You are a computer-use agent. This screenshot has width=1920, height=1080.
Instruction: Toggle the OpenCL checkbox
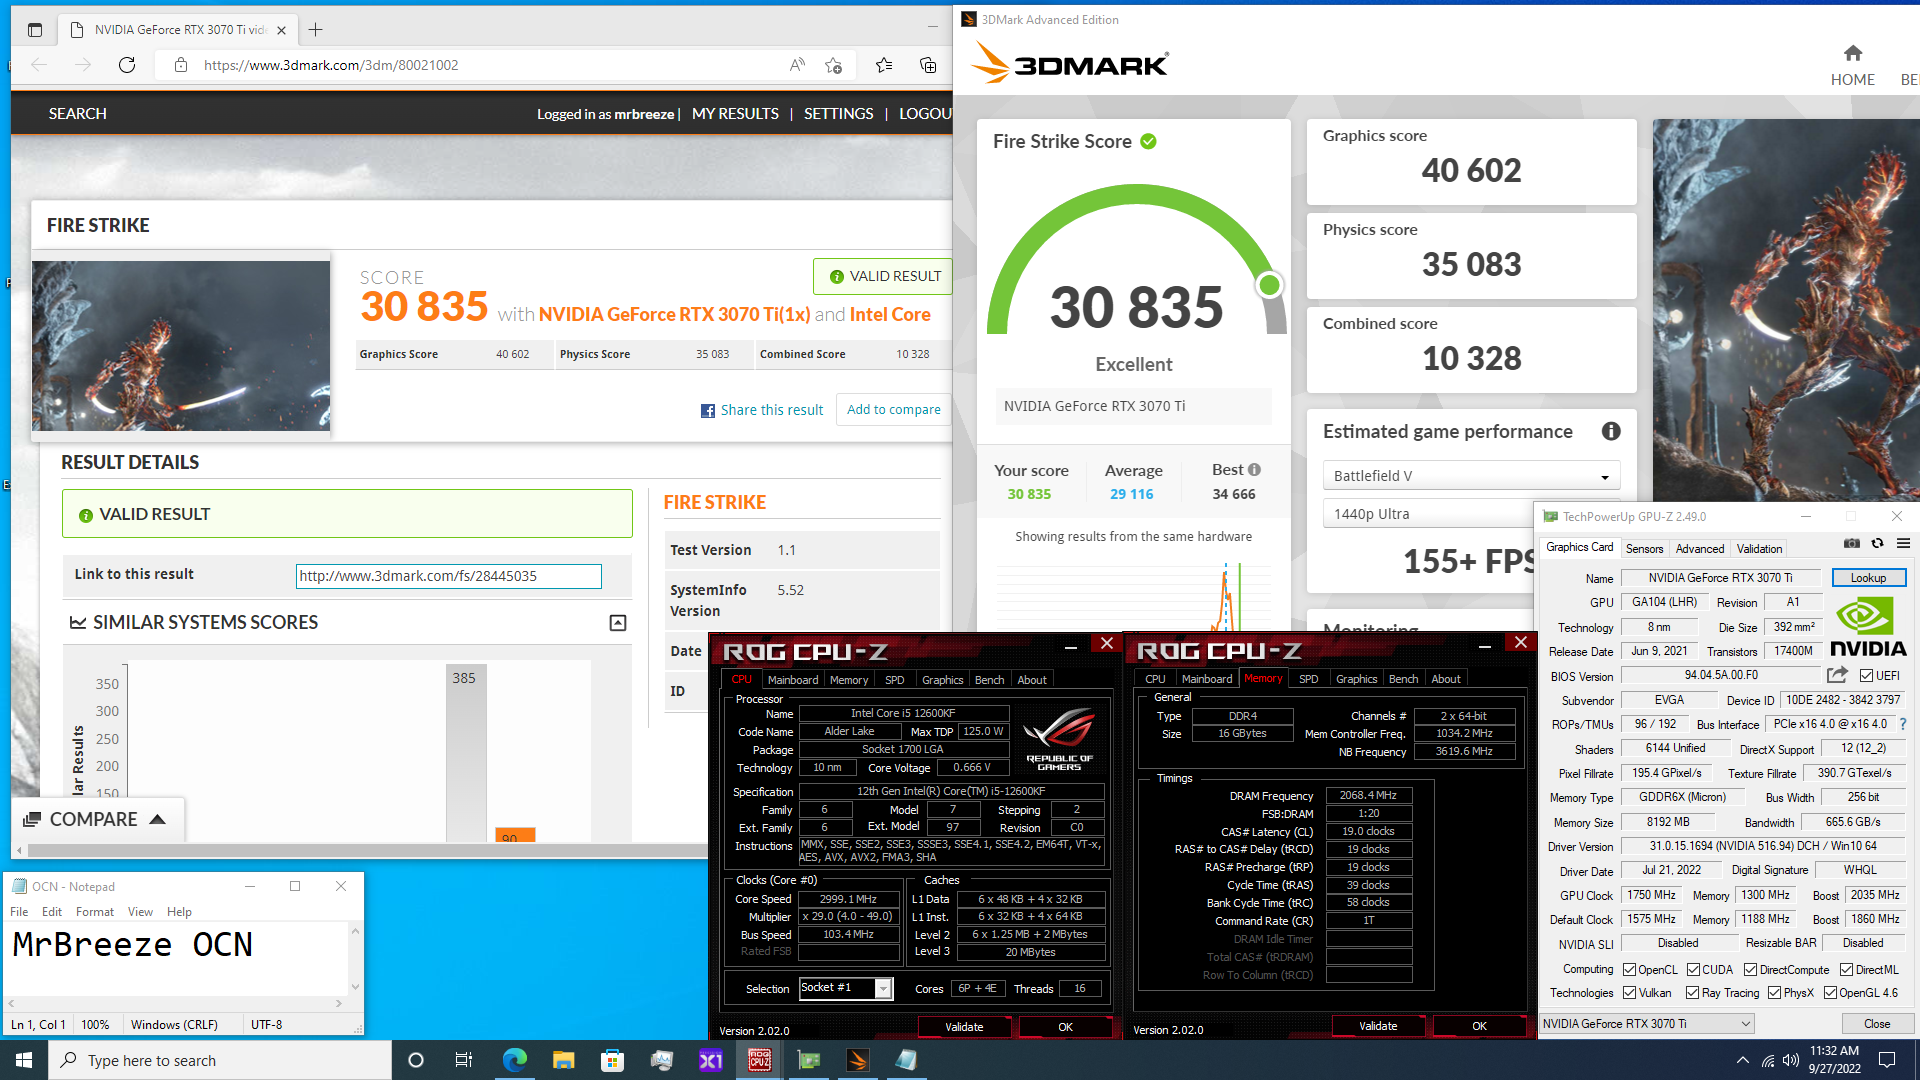pyautogui.click(x=1630, y=970)
